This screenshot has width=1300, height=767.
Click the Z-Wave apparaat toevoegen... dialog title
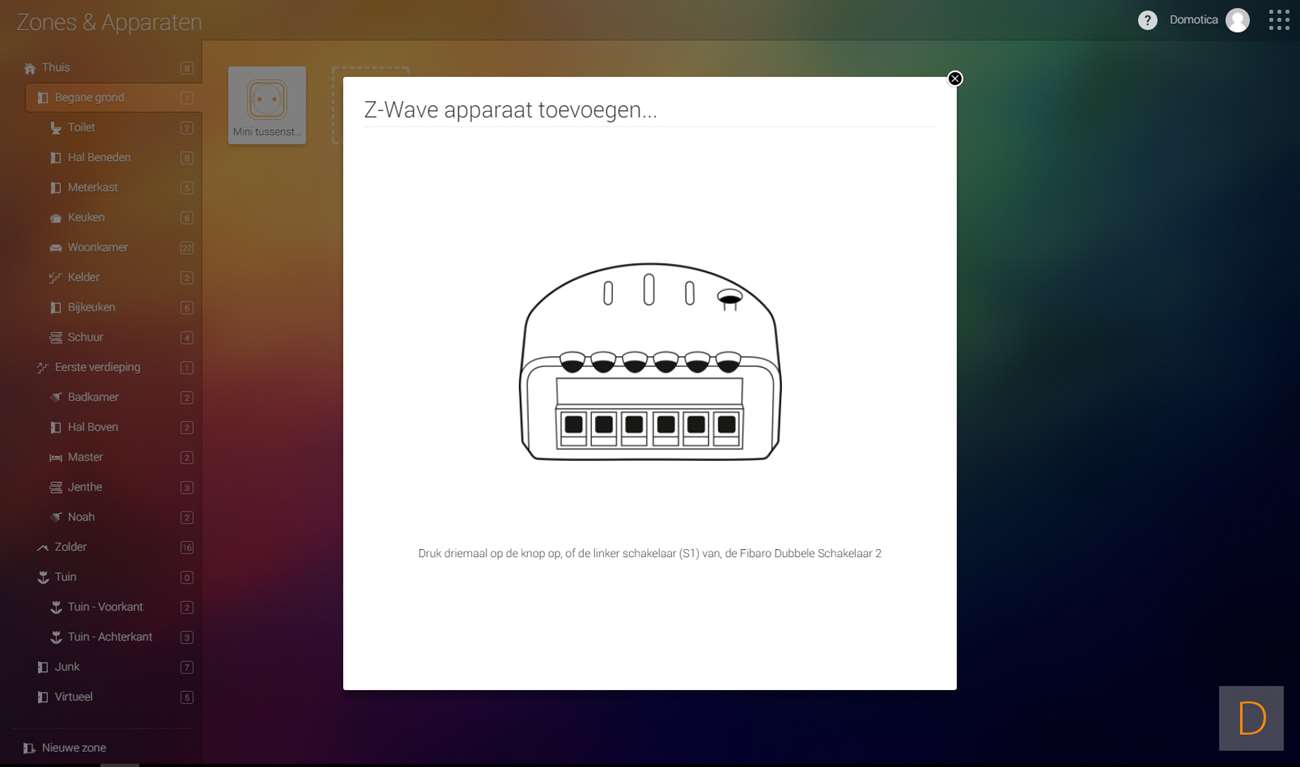(x=510, y=110)
